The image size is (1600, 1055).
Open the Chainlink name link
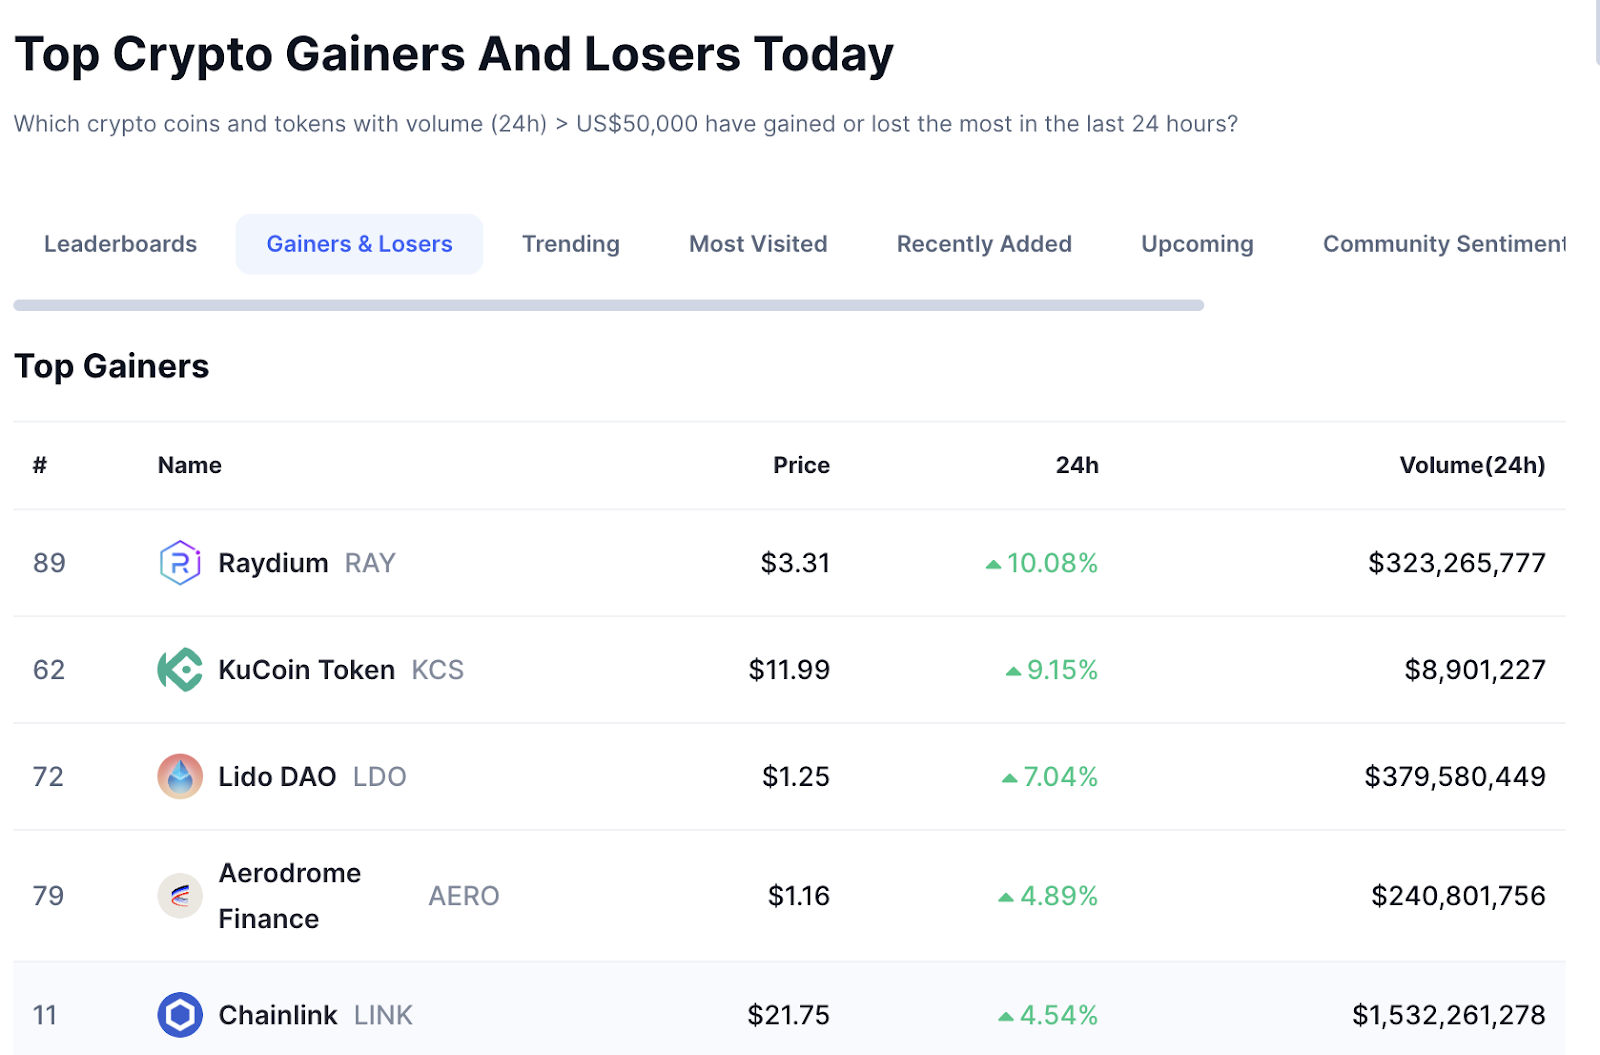click(x=278, y=1016)
